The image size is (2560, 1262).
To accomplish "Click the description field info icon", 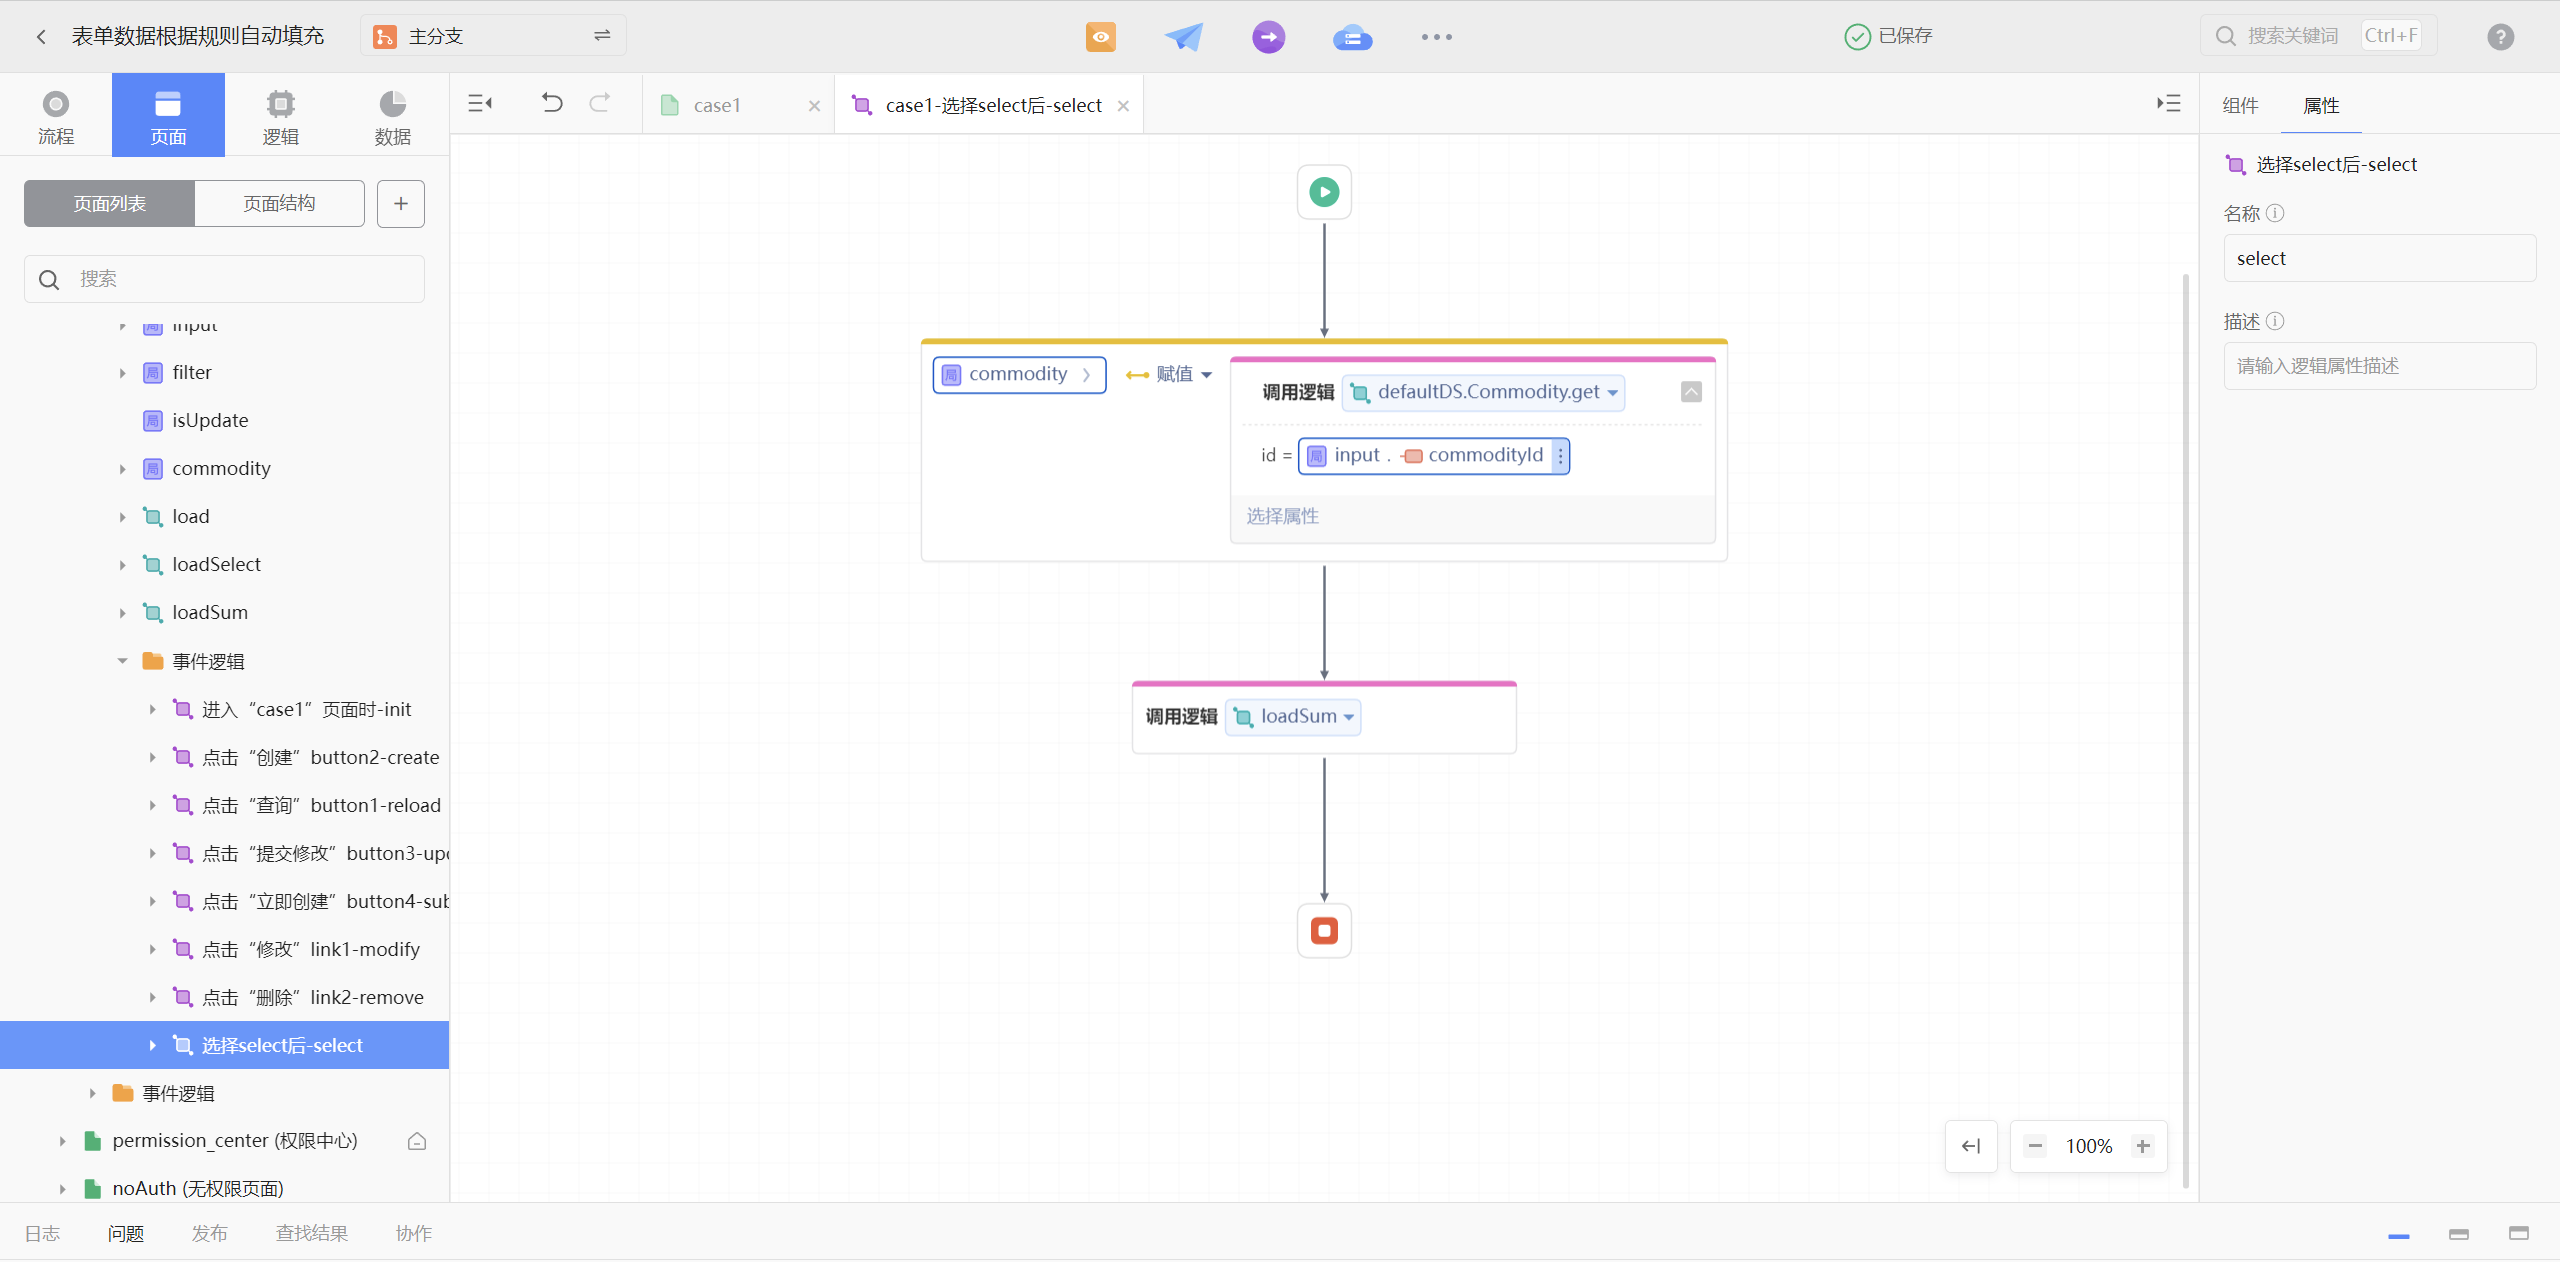I will [x=2275, y=321].
